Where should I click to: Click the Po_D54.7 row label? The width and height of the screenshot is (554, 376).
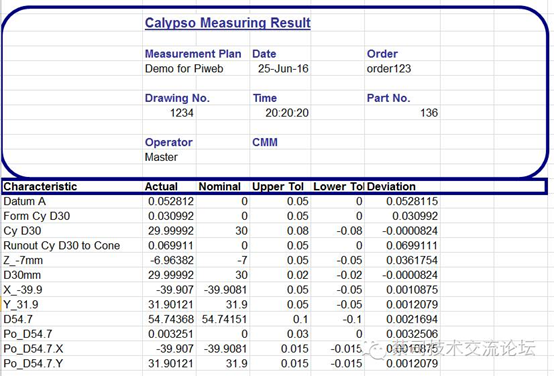pos(28,334)
